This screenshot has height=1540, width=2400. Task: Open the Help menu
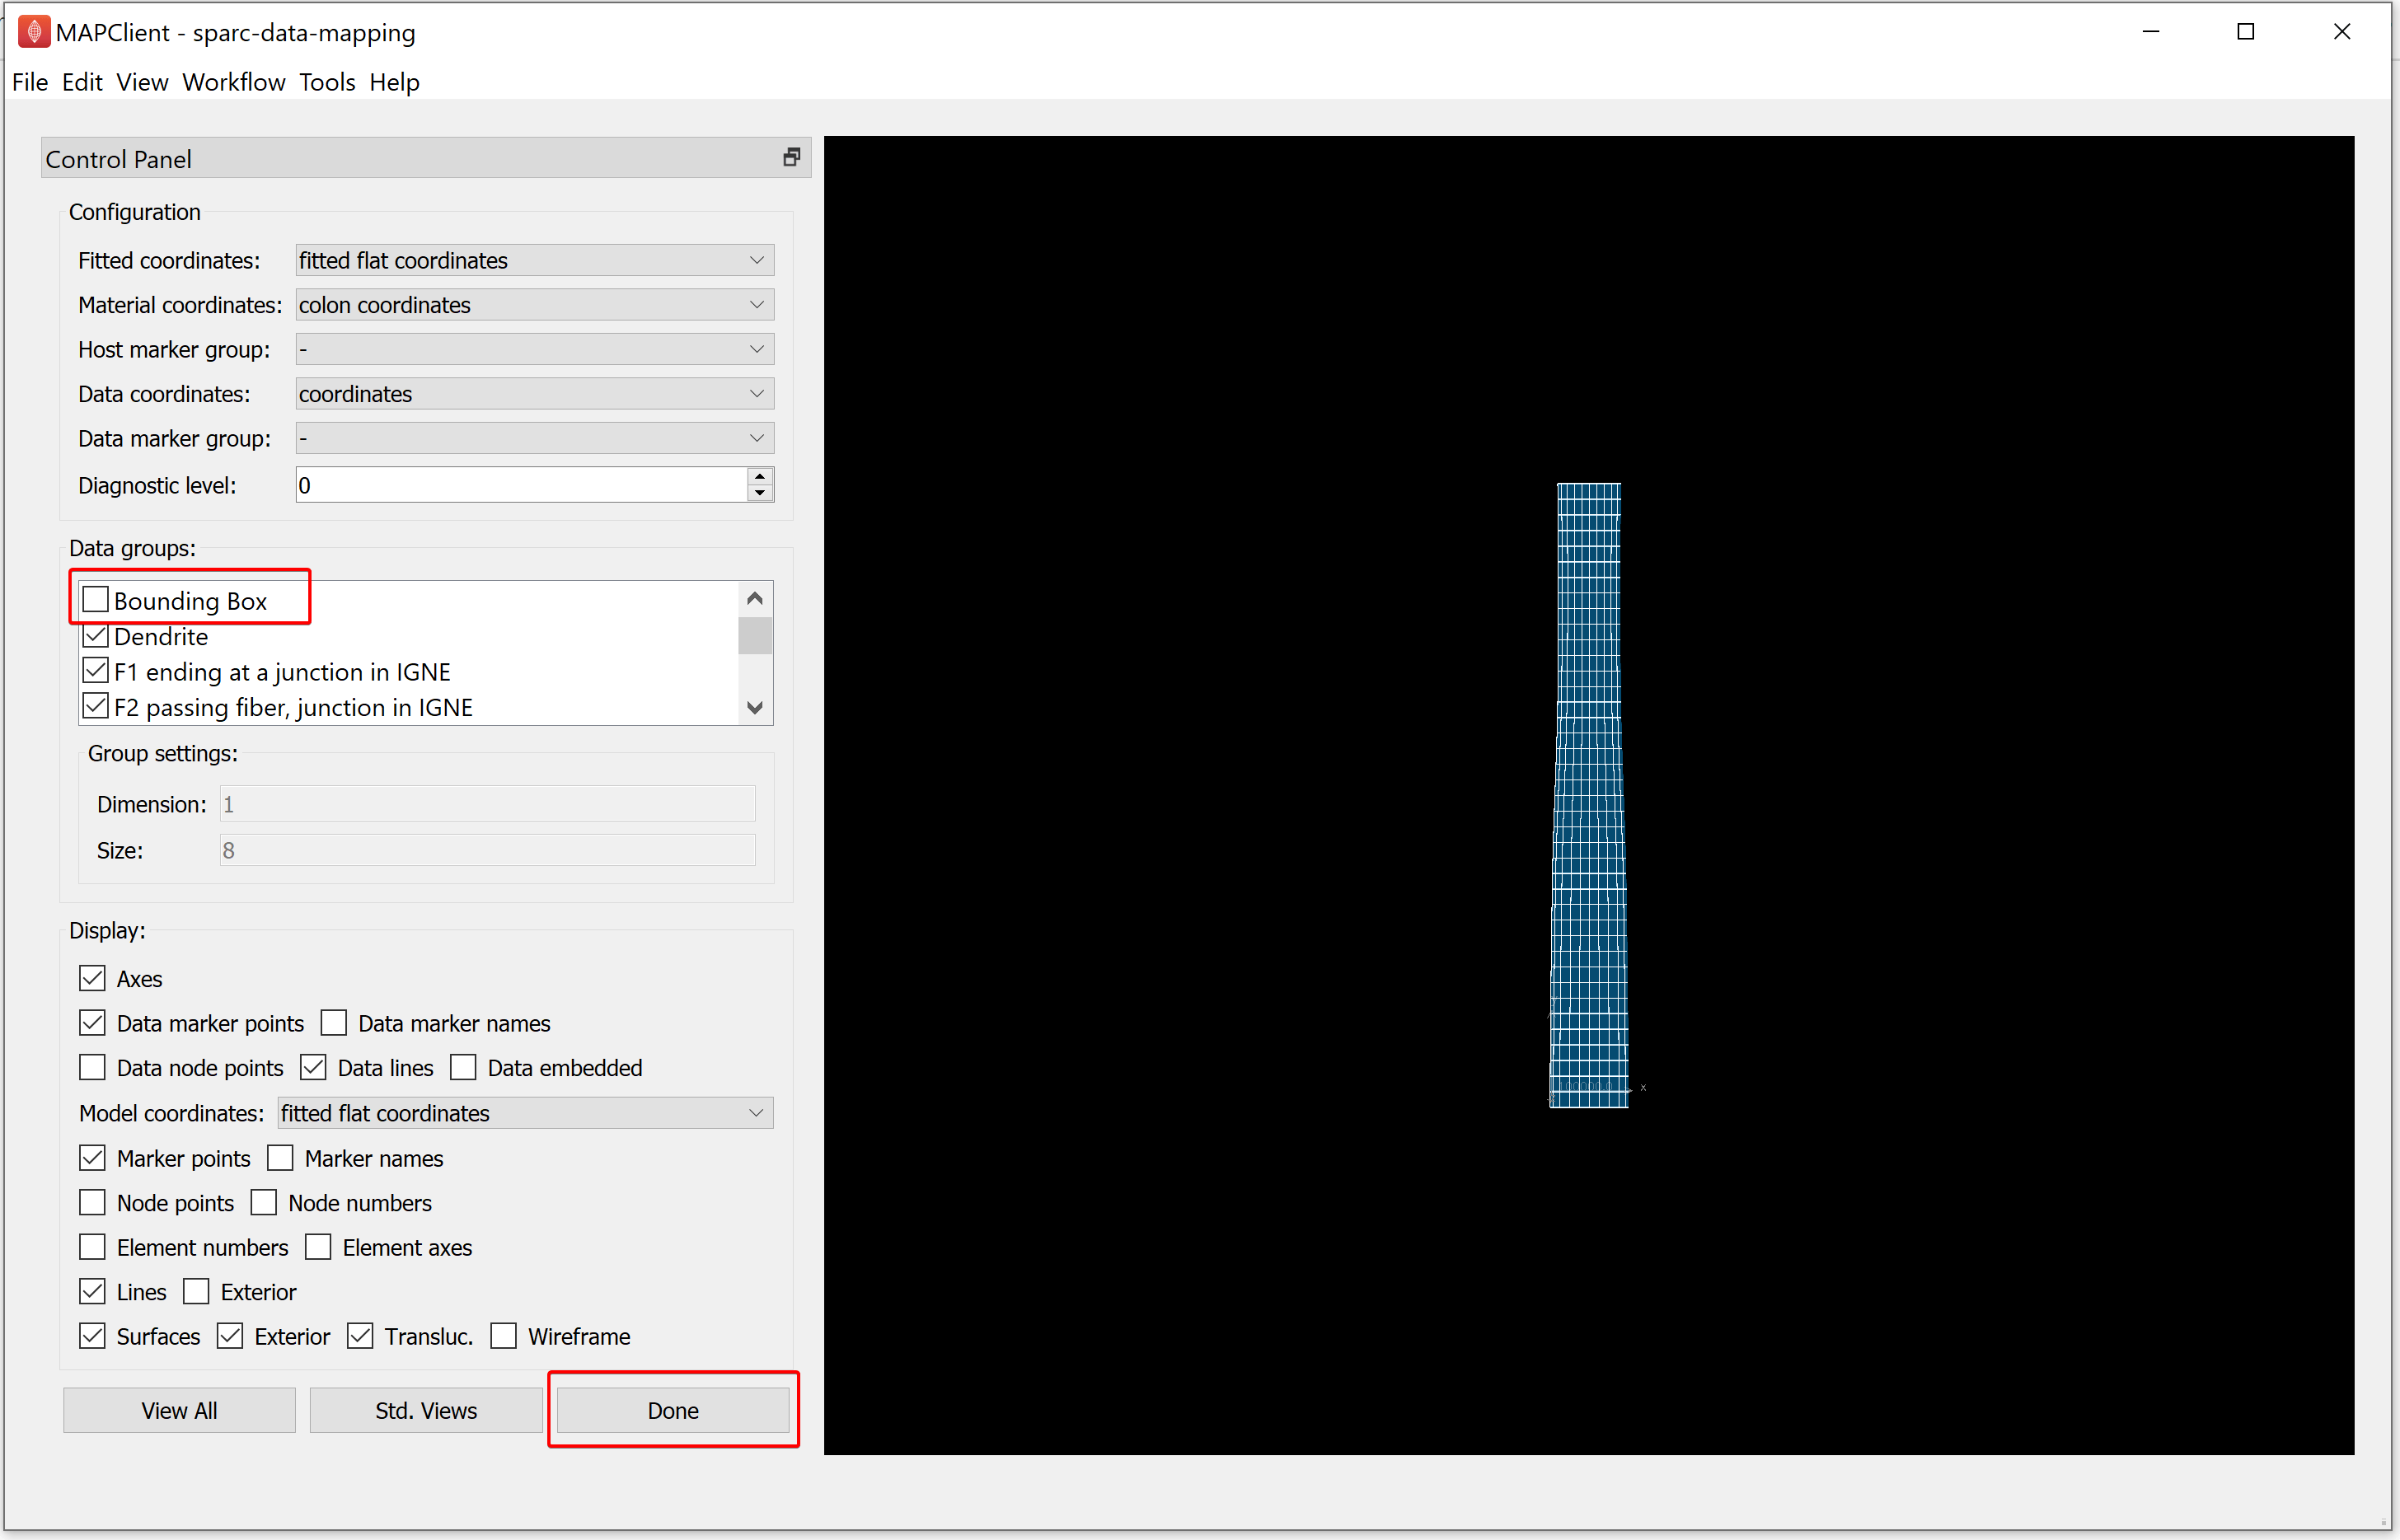[394, 82]
